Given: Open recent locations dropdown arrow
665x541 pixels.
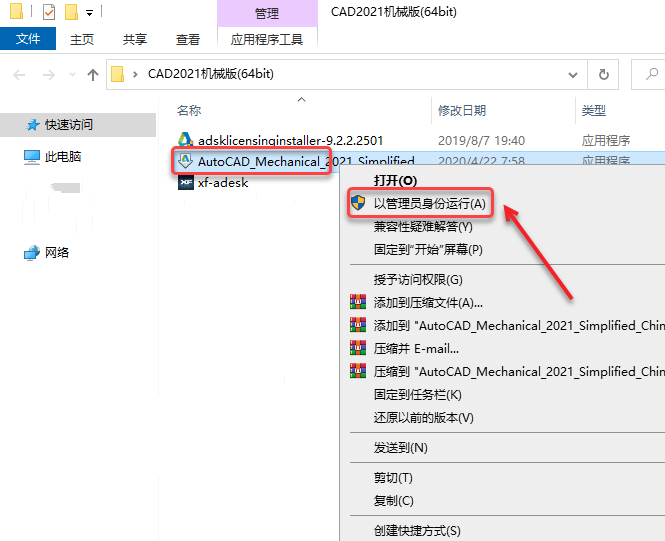Looking at the screenshot, I should pyautogui.click(x=73, y=75).
